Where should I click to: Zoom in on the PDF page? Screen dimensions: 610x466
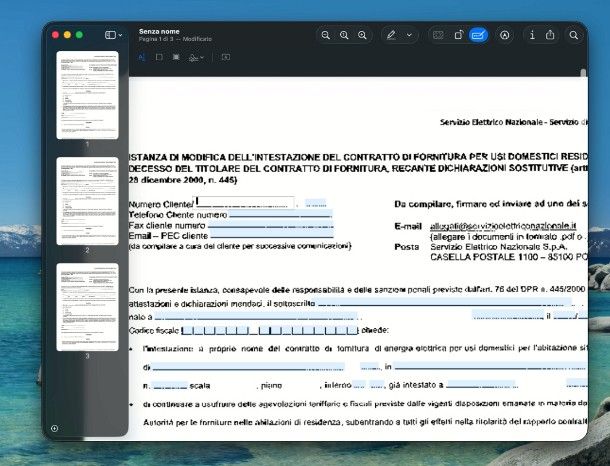click(362, 35)
